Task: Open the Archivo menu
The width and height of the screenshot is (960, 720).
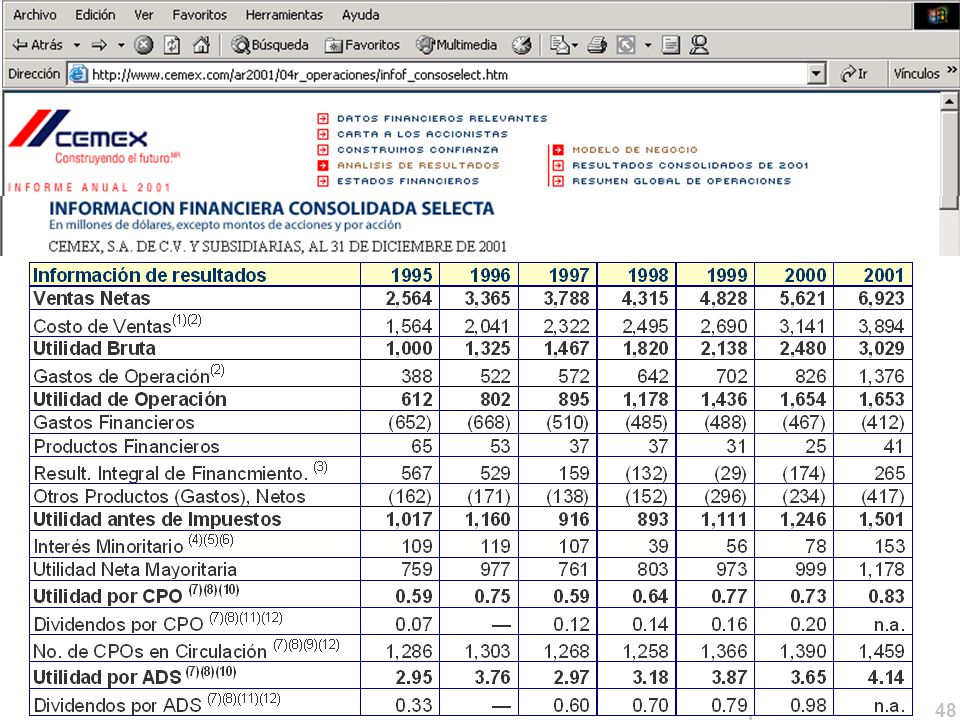Action: coord(34,15)
